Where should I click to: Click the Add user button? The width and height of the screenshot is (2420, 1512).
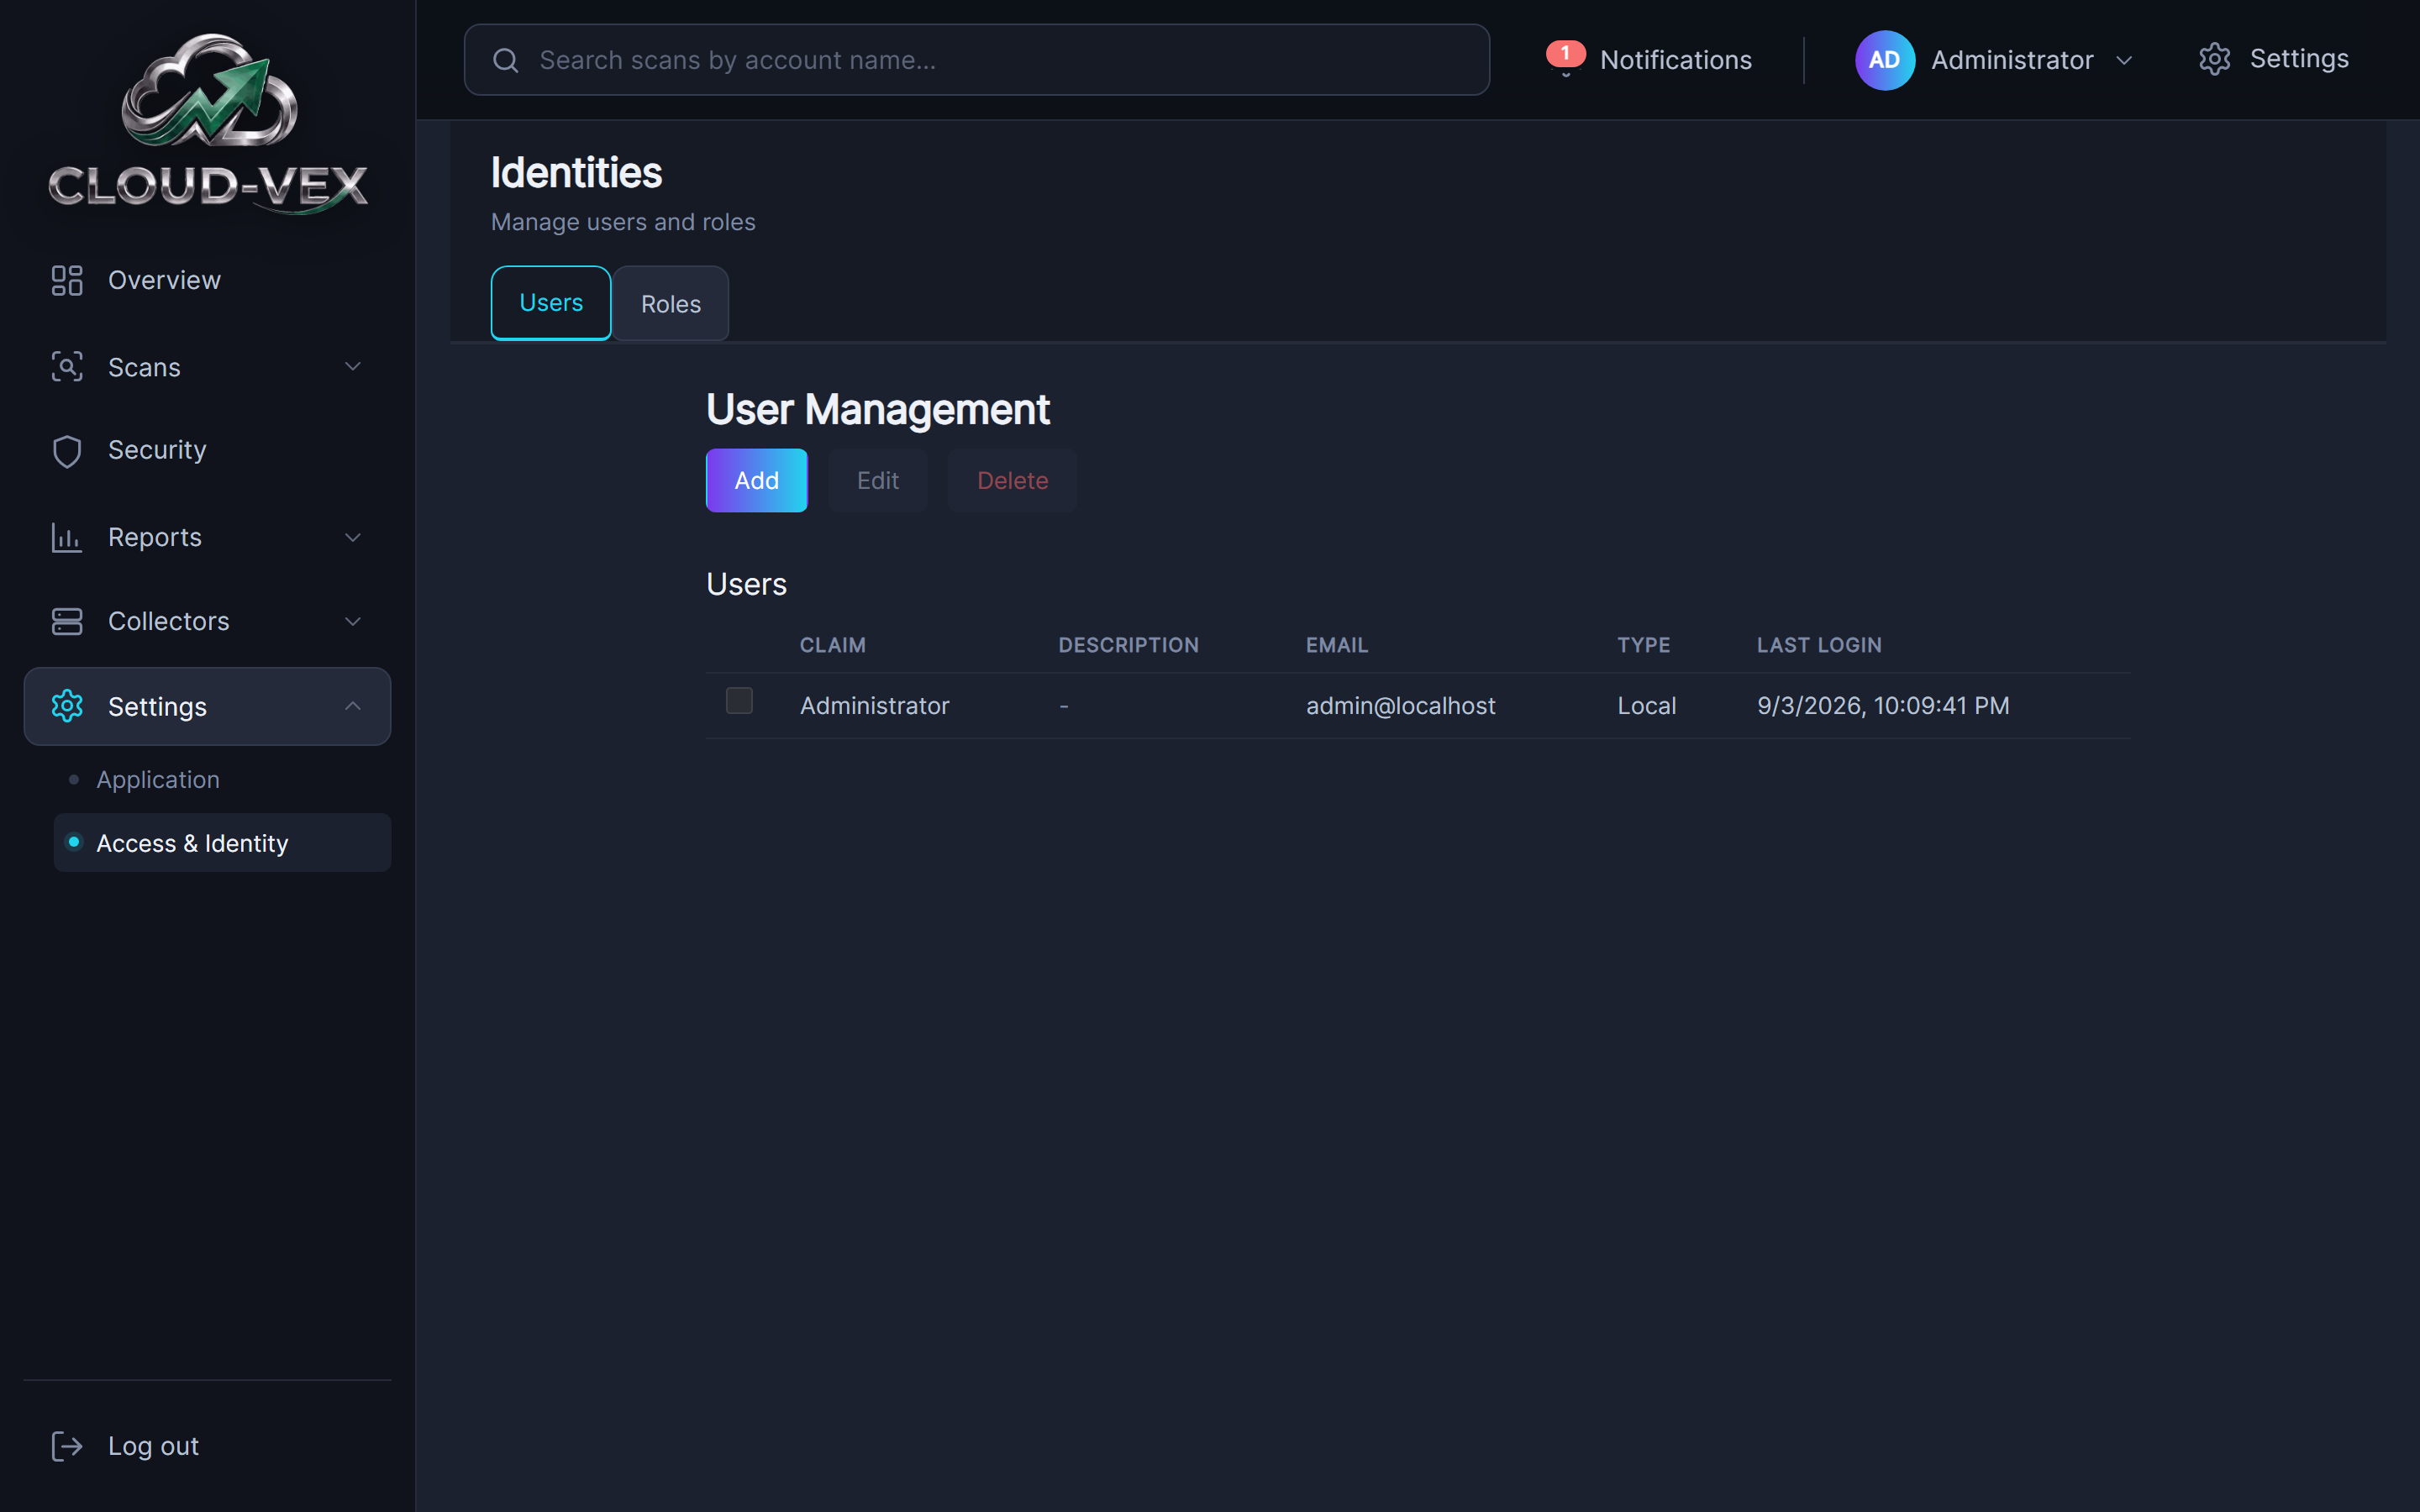756,480
